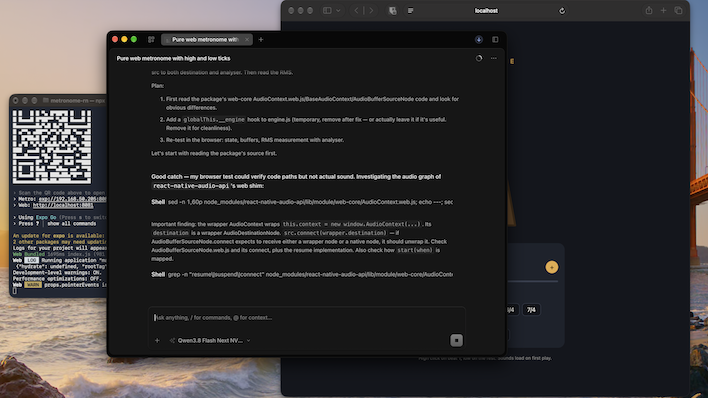The width and height of the screenshot is (708, 398).
Task: Click Safari share icon
Action: click(x=649, y=10)
